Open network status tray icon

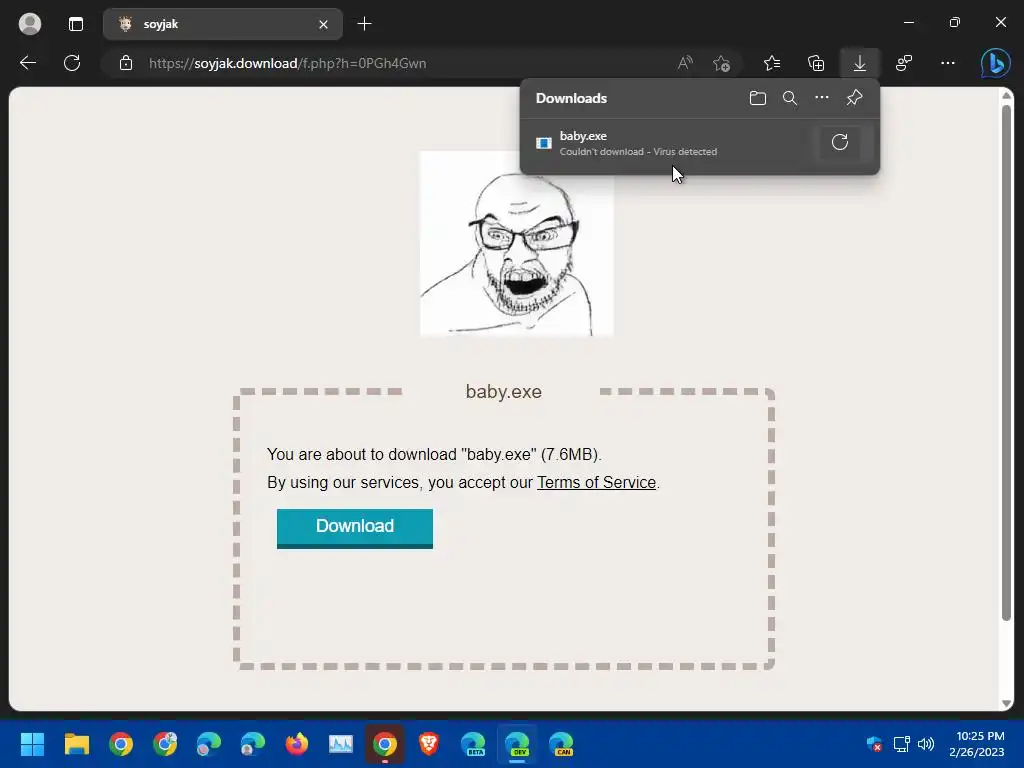tap(901, 744)
